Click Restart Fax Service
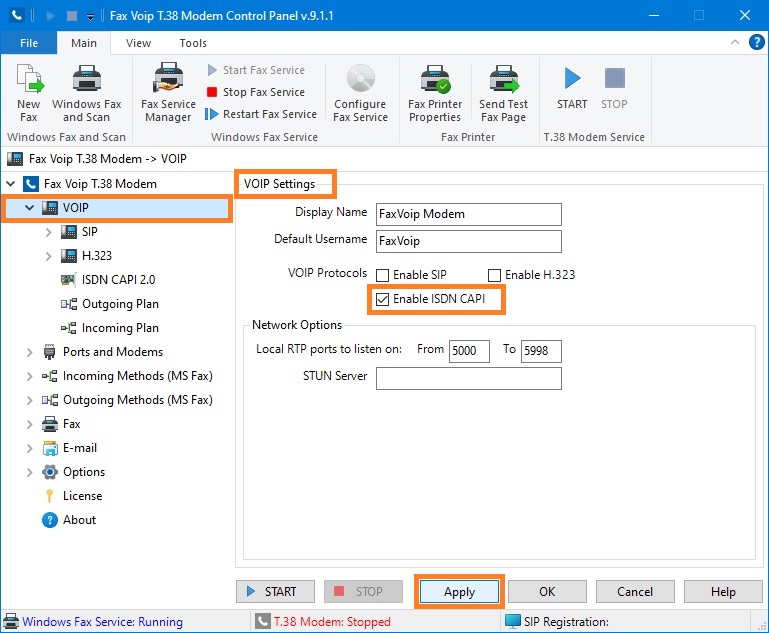The height and width of the screenshot is (633, 769). tap(261, 114)
